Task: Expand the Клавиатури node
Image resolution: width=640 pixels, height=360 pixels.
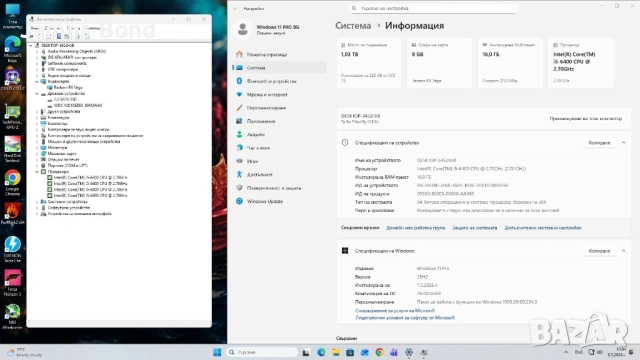Action: coord(37,118)
